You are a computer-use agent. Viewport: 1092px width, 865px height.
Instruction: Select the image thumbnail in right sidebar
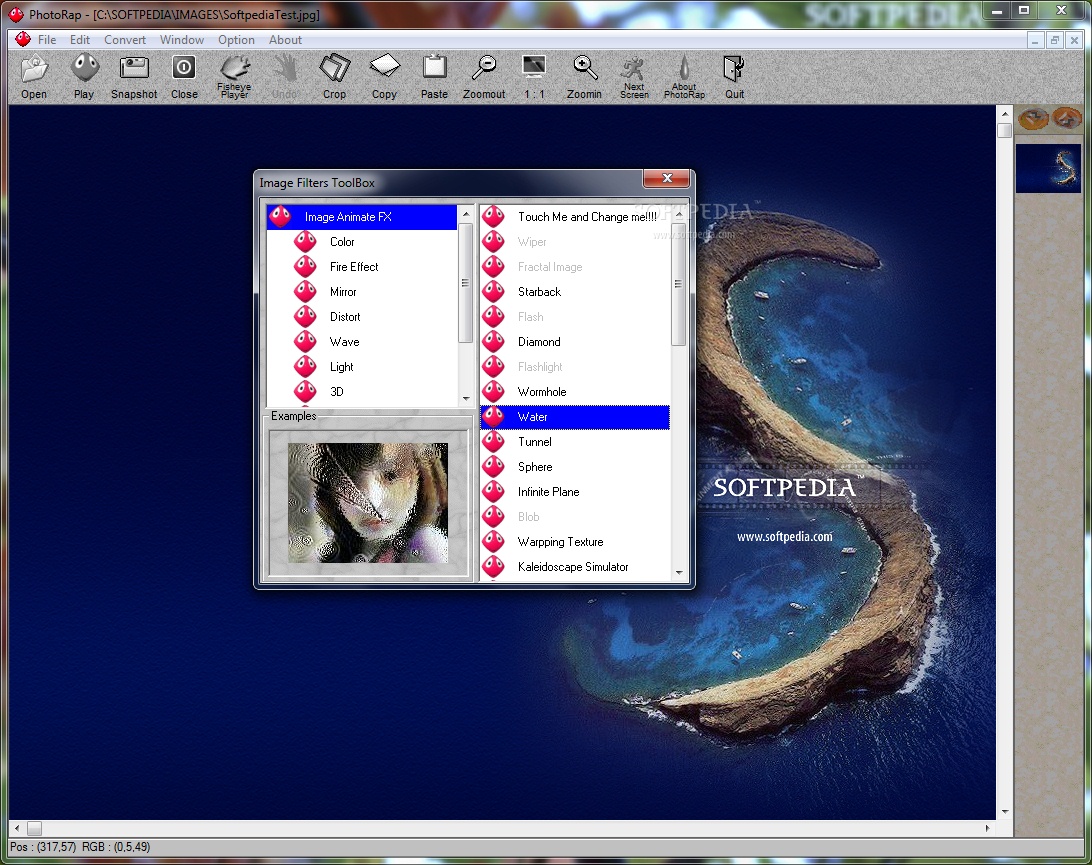(x=1048, y=168)
